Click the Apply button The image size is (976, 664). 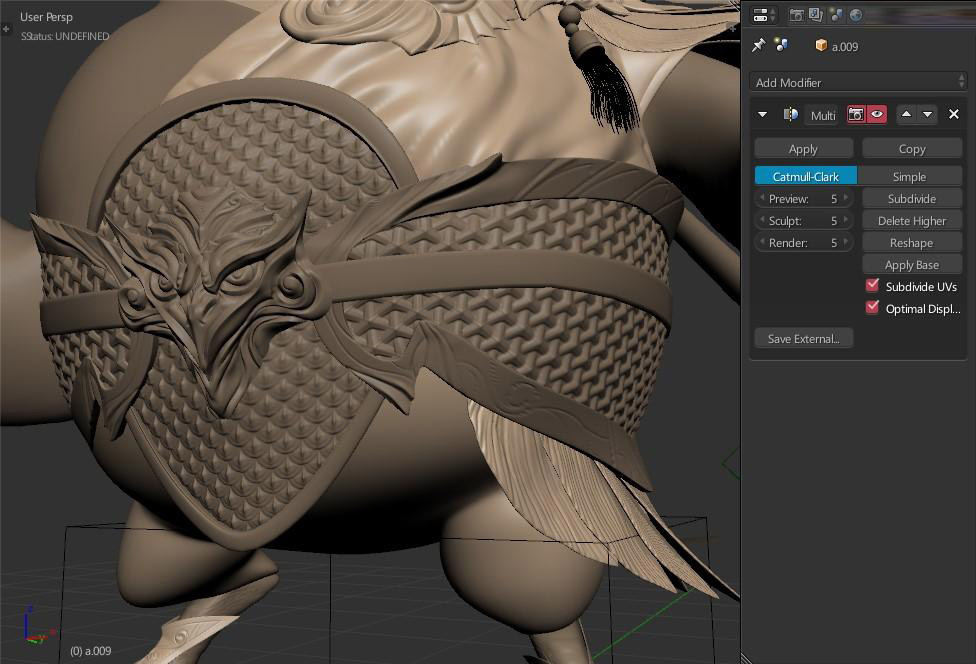804,149
